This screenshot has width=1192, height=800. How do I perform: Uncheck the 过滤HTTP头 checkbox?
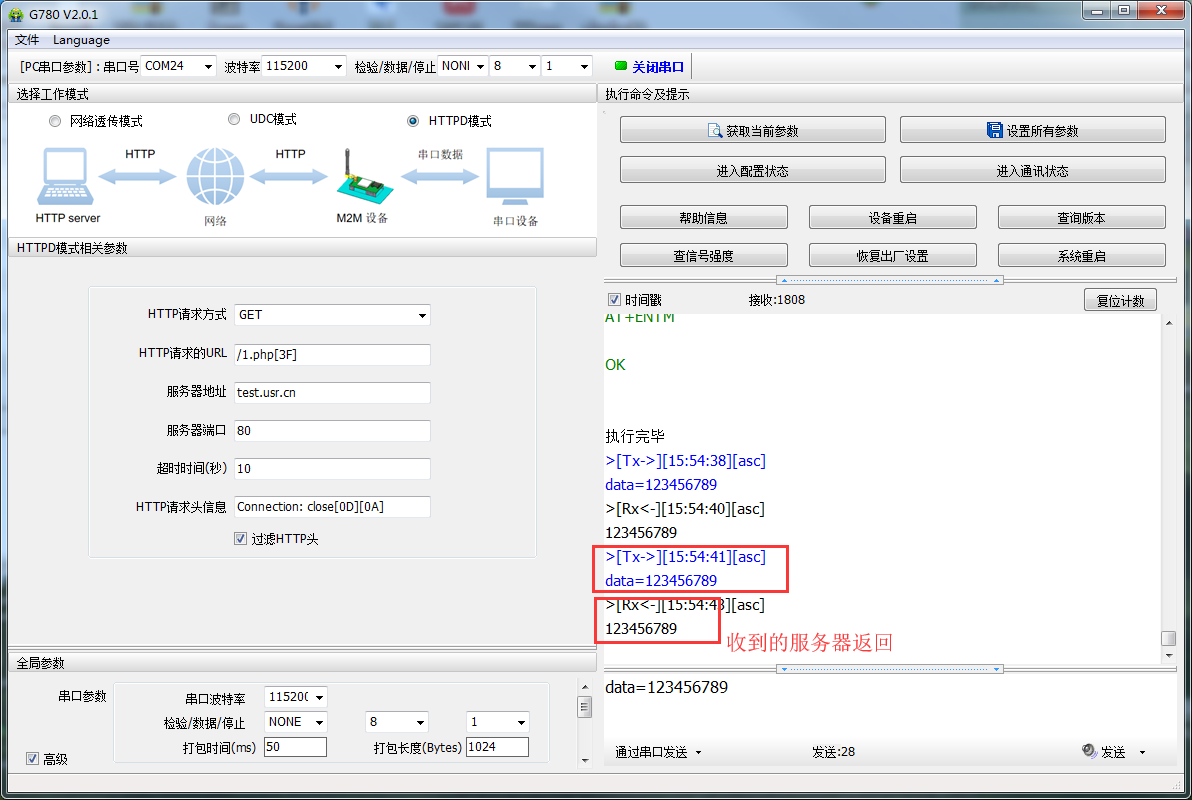pyautogui.click(x=241, y=538)
